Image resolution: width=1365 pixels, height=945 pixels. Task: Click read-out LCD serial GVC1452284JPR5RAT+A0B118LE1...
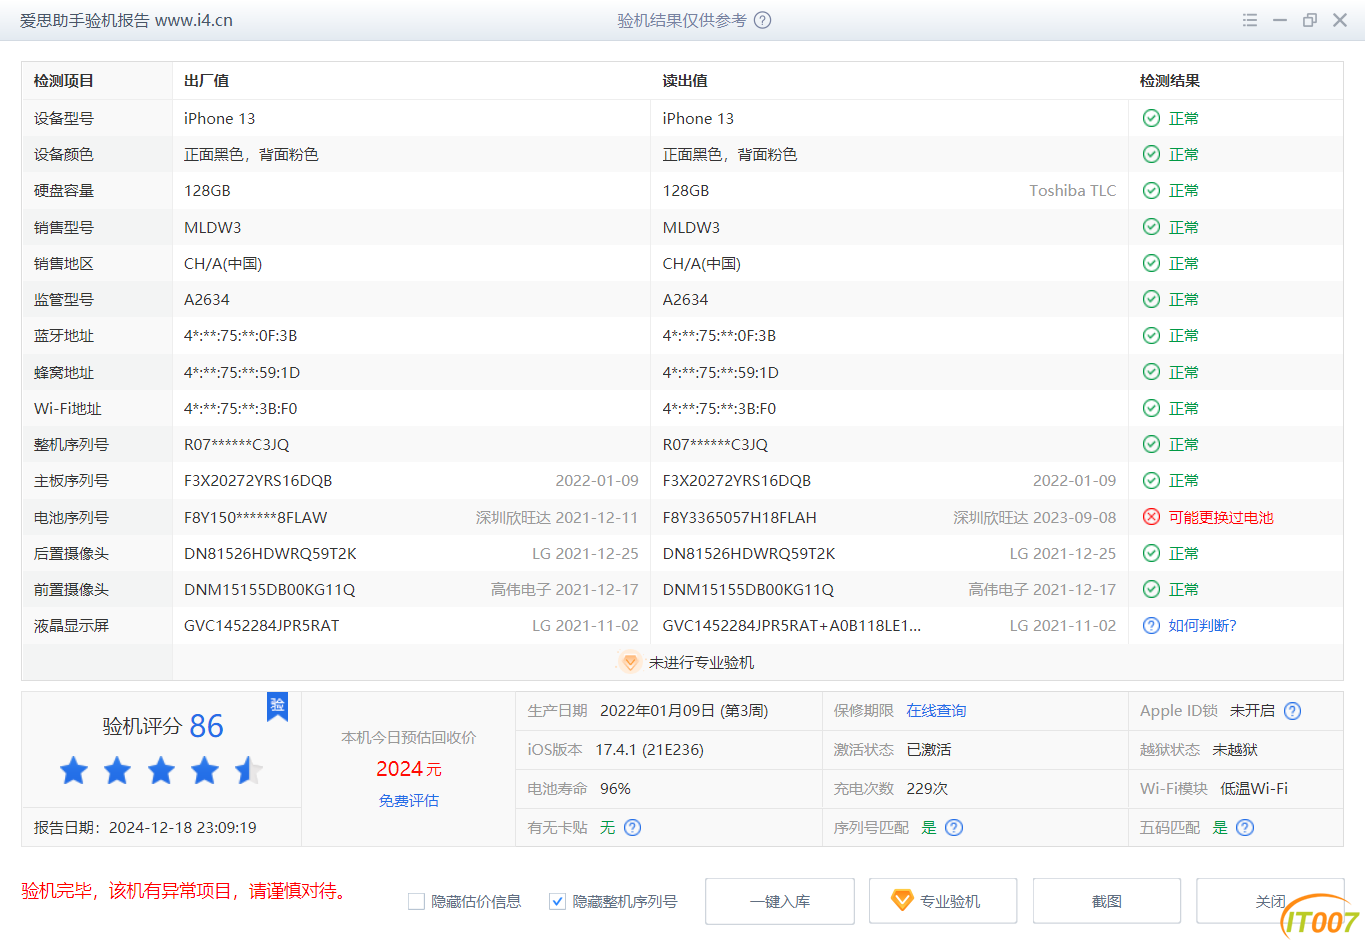click(792, 626)
